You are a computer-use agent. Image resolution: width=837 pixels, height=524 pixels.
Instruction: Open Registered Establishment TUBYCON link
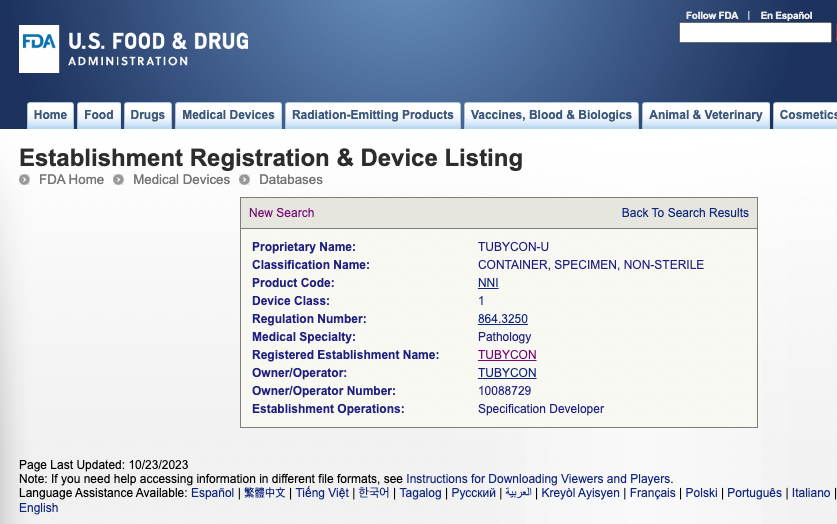pyautogui.click(x=507, y=355)
